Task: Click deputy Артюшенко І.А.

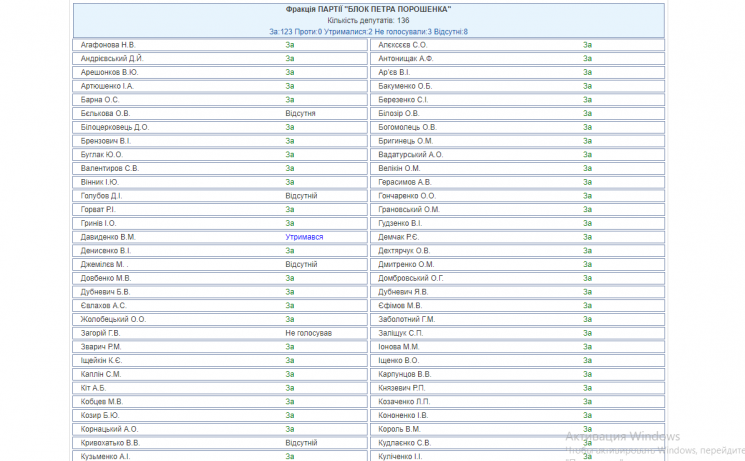Action: 107,86
